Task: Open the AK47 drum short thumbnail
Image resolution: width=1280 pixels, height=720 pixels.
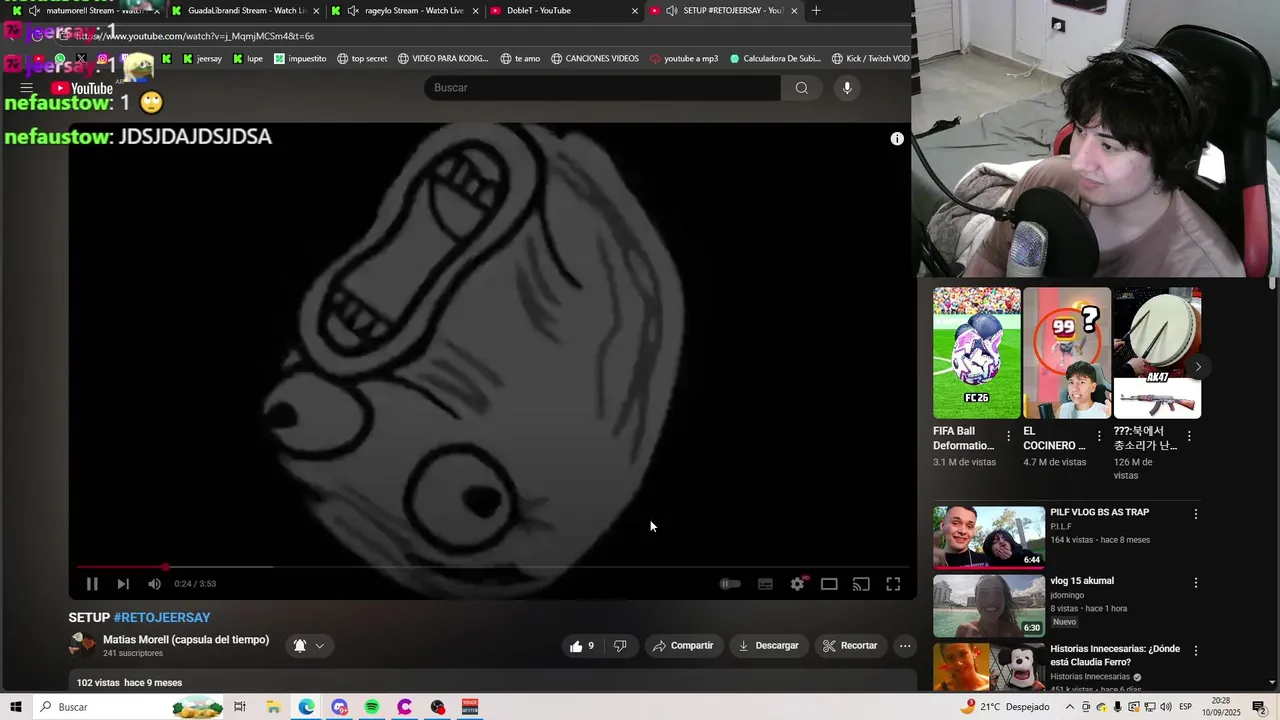Action: [1157, 353]
